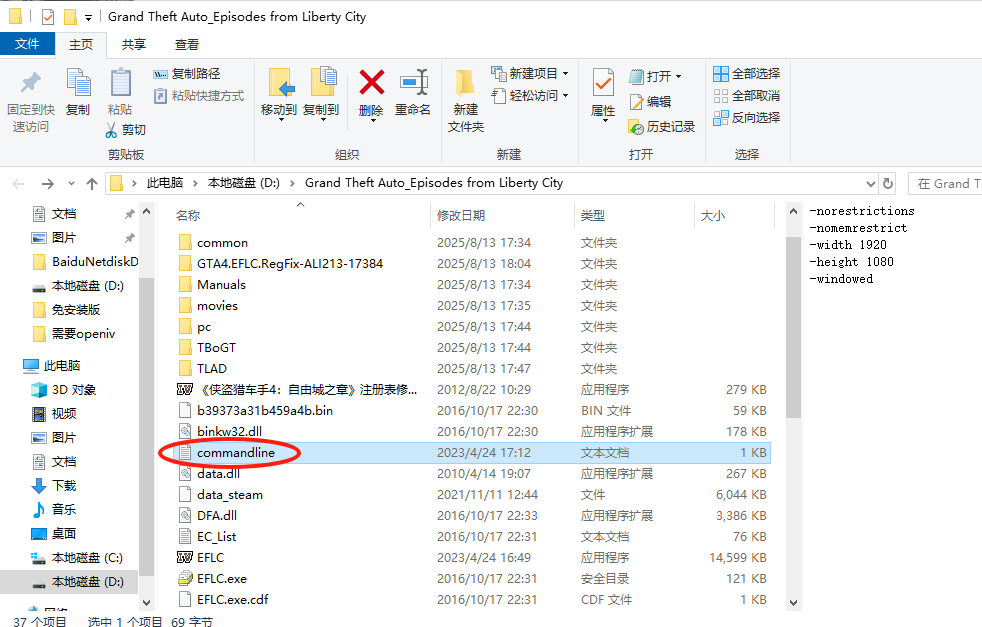Select the TLAD folder

(212, 368)
